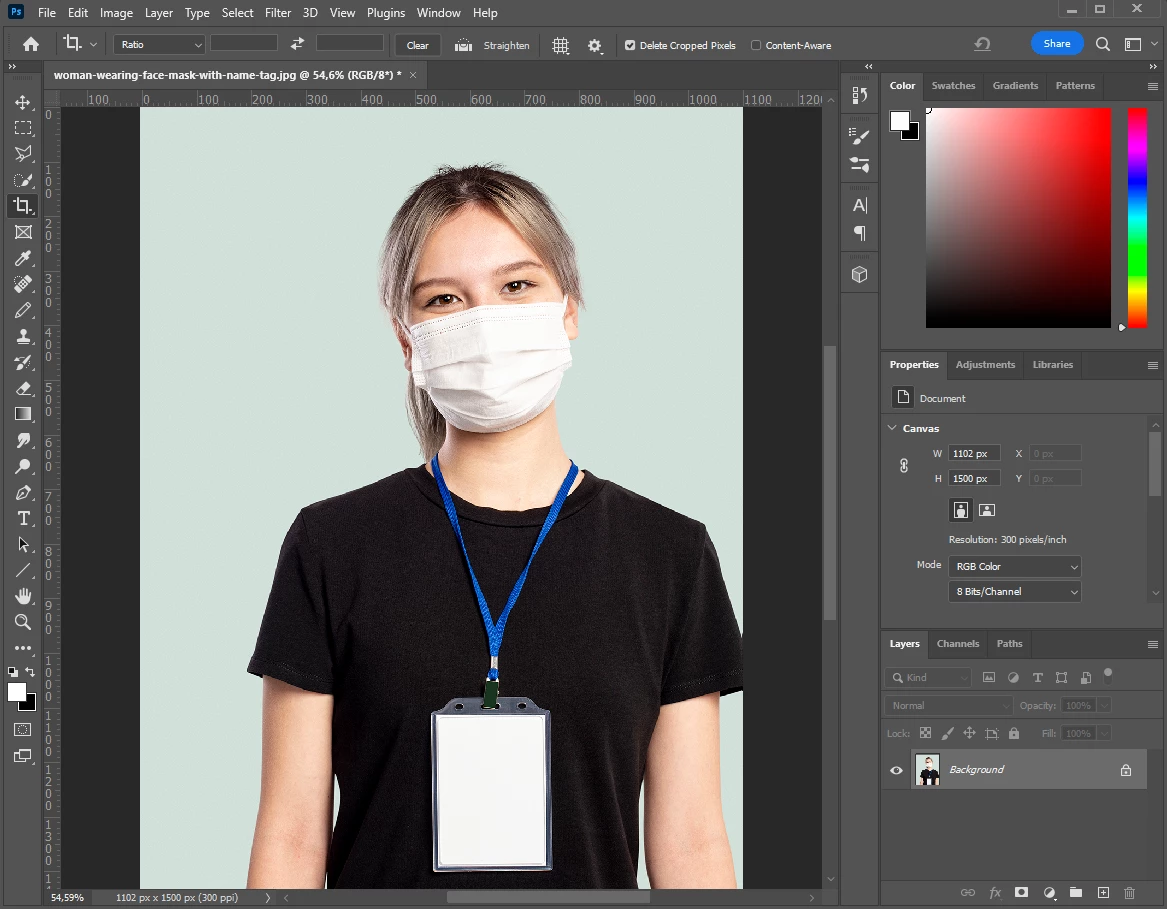Open the Paragraph panel icon

[x=860, y=234]
